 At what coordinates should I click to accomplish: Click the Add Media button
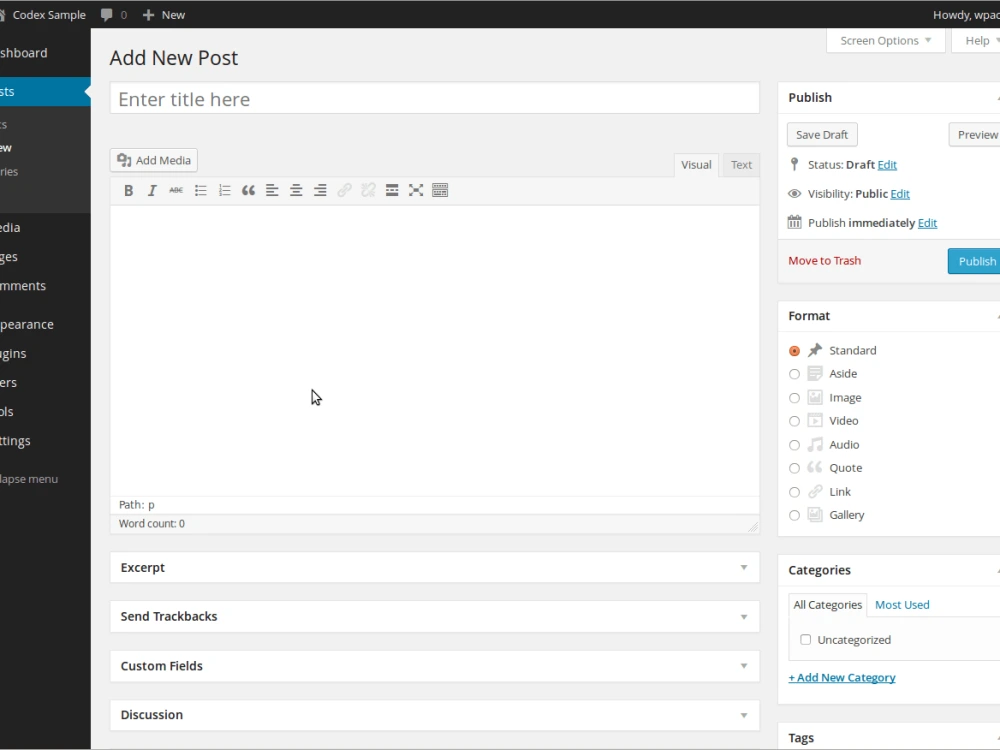click(154, 160)
